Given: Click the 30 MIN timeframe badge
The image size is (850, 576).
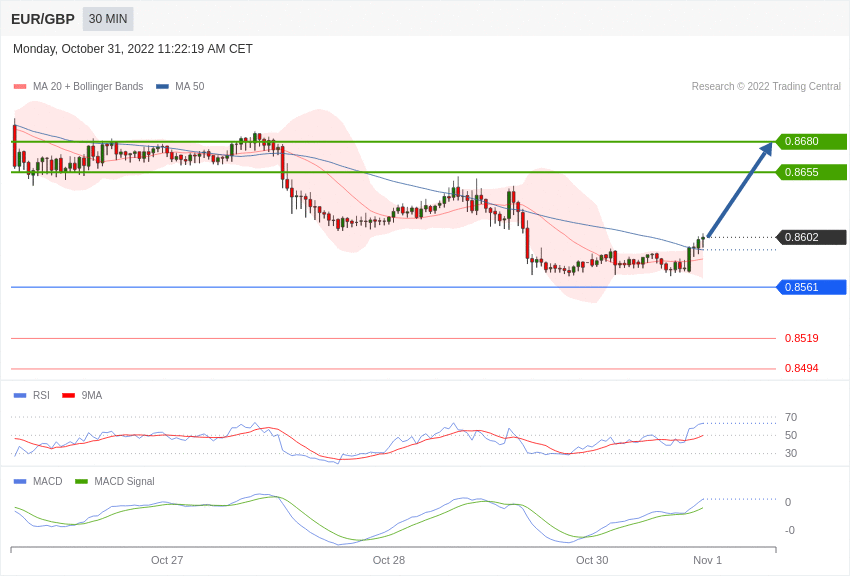Looking at the screenshot, I should [x=108, y=19].
